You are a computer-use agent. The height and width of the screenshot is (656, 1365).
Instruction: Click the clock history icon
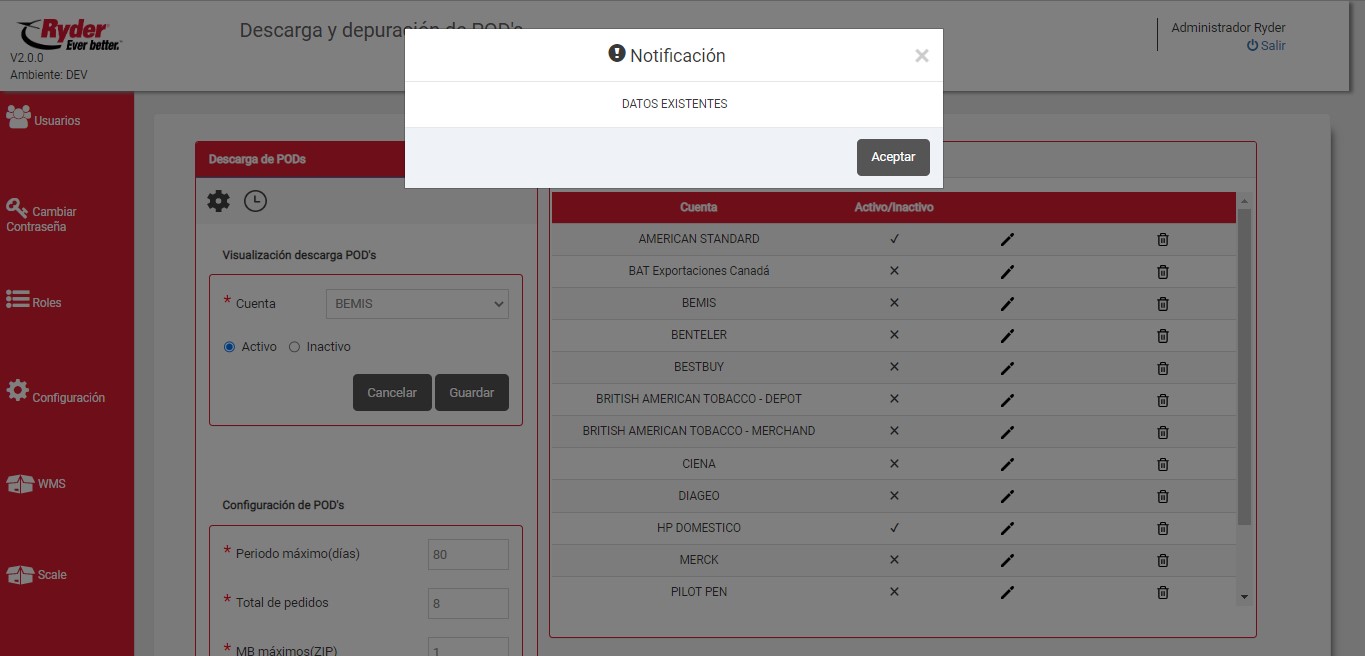click(x=255, y=201)
